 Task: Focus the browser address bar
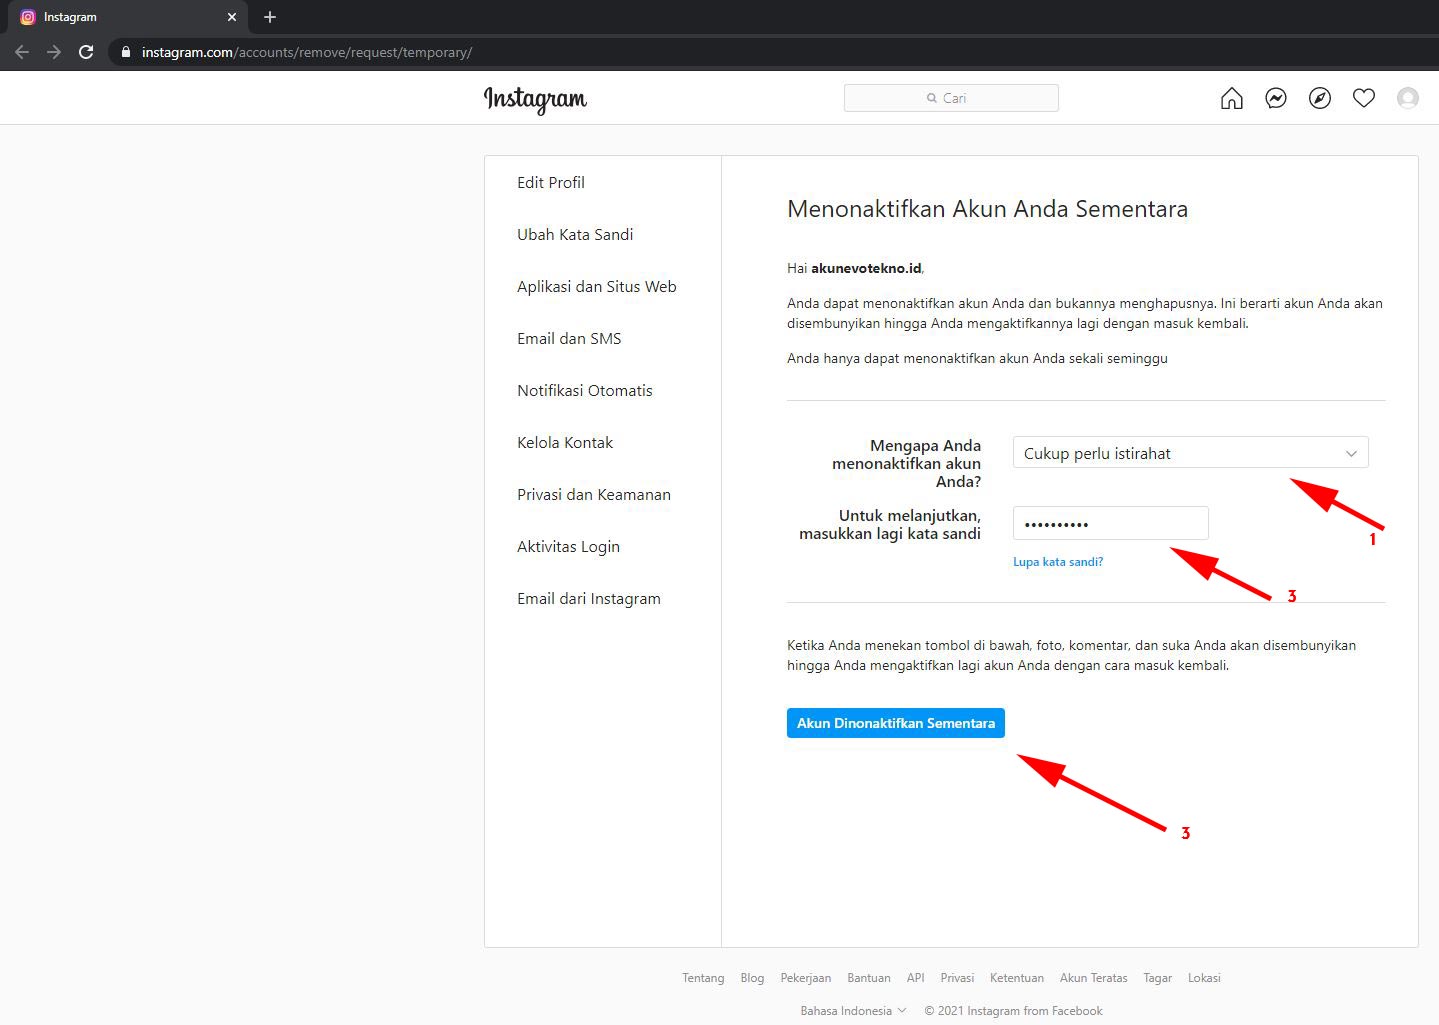click(770, 52)
